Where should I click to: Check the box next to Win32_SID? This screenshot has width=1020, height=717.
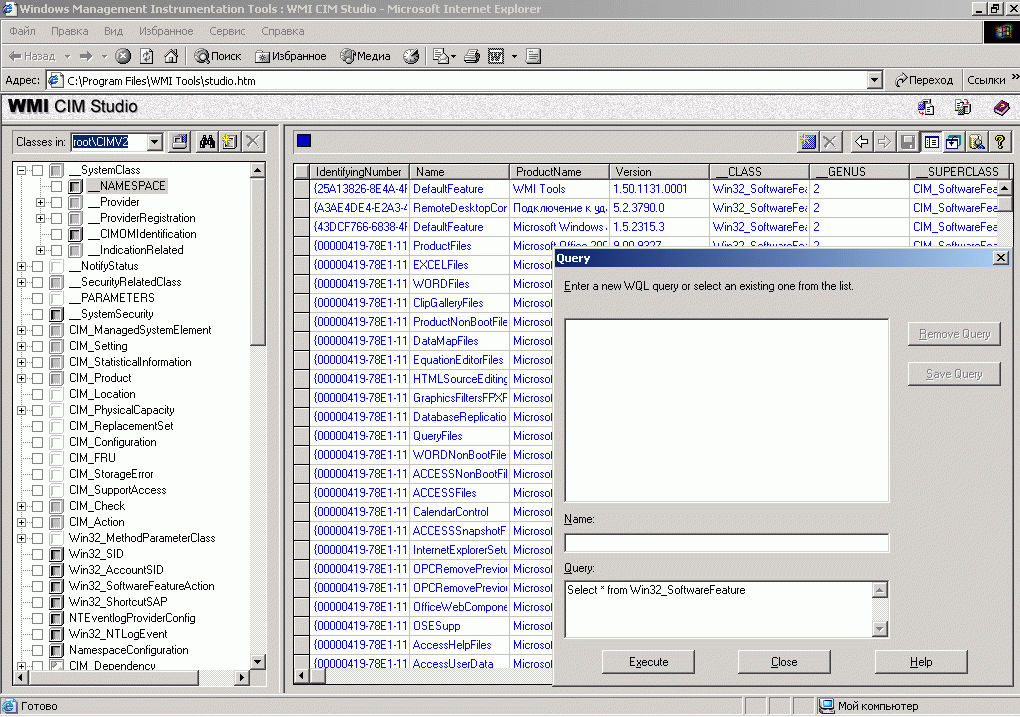(x=38, y=554)
